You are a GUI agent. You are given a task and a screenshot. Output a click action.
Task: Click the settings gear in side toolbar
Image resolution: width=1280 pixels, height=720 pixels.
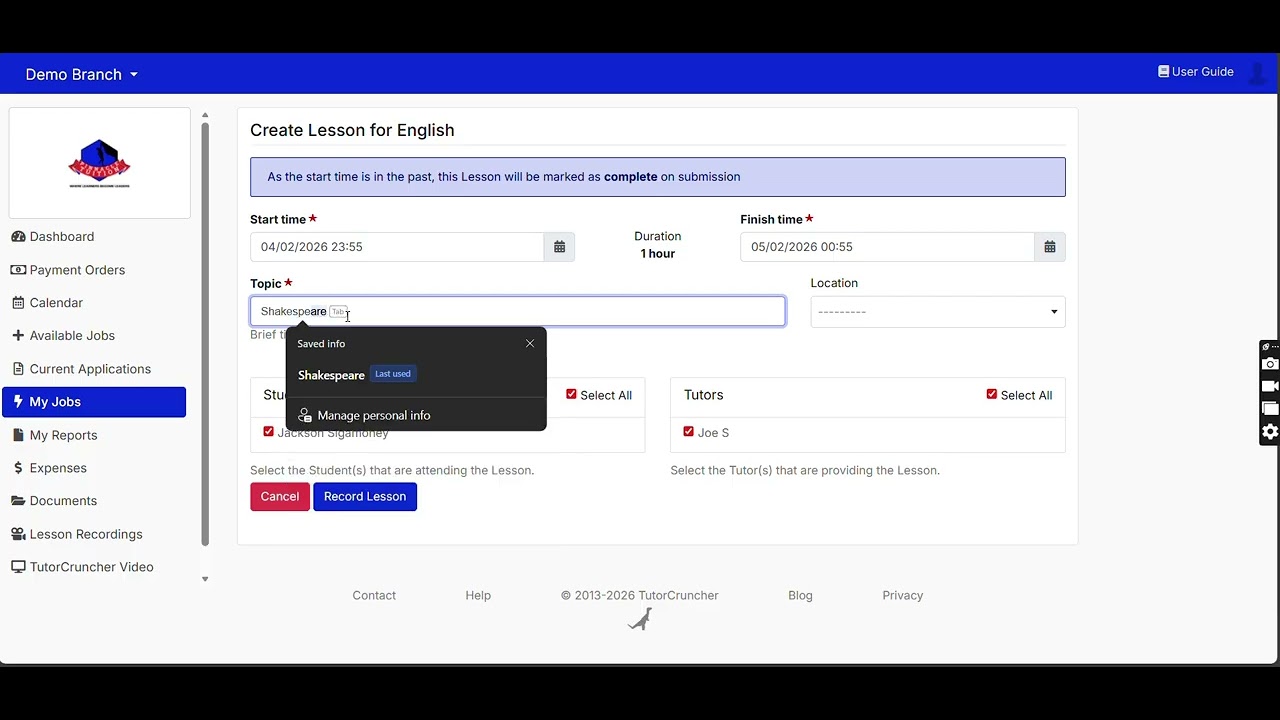[1270, 432]
